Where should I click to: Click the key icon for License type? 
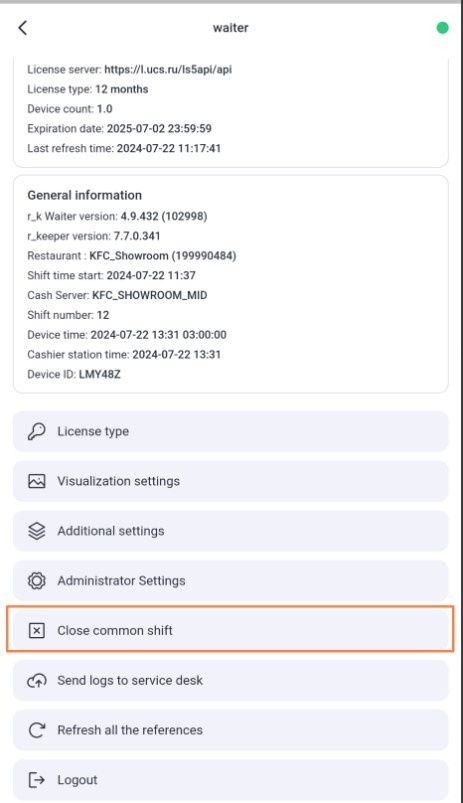36,431
